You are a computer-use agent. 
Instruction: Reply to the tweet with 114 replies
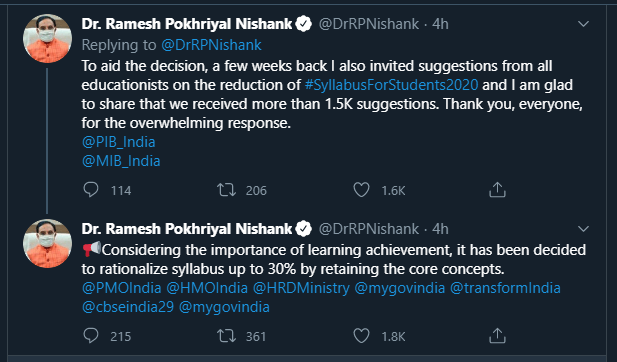click(91, 190)
